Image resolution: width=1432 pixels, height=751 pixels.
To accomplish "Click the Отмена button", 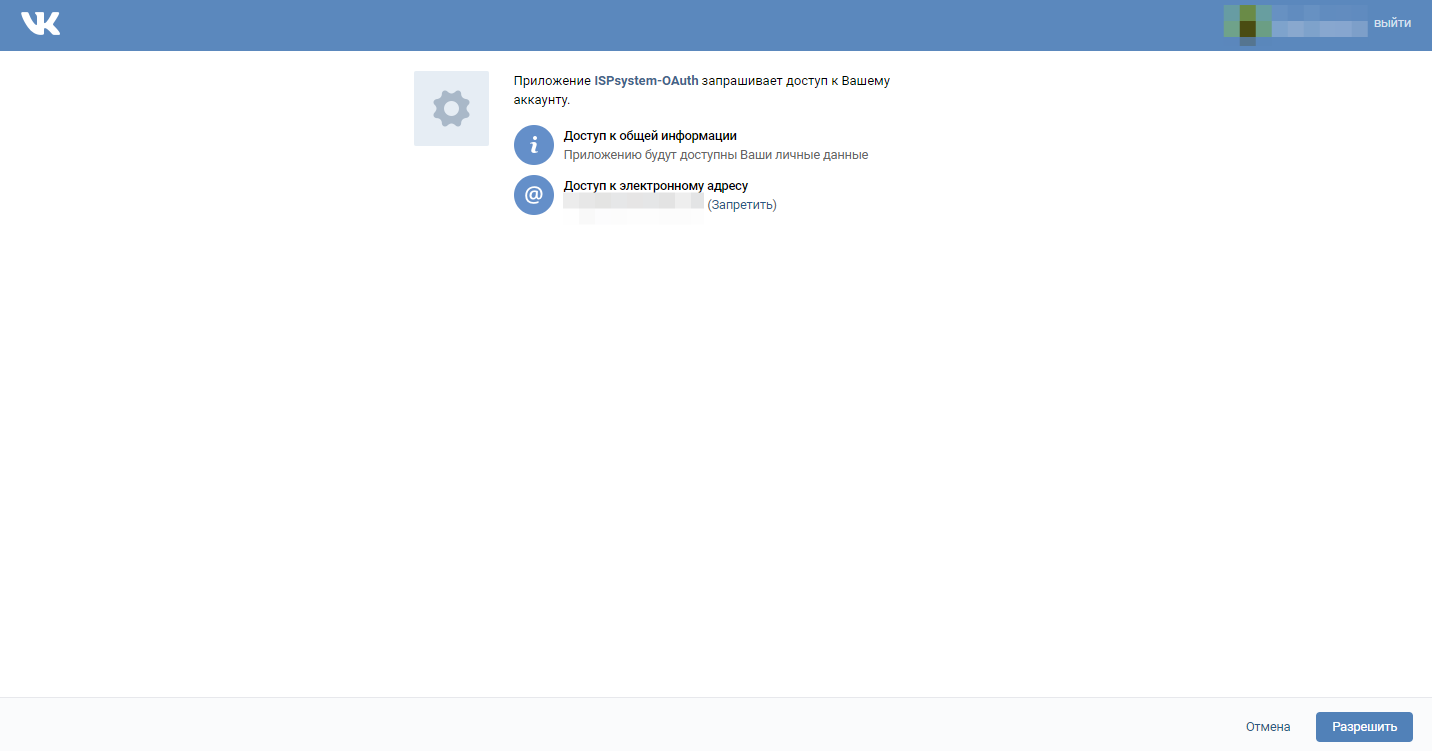I will point(1268,727).
